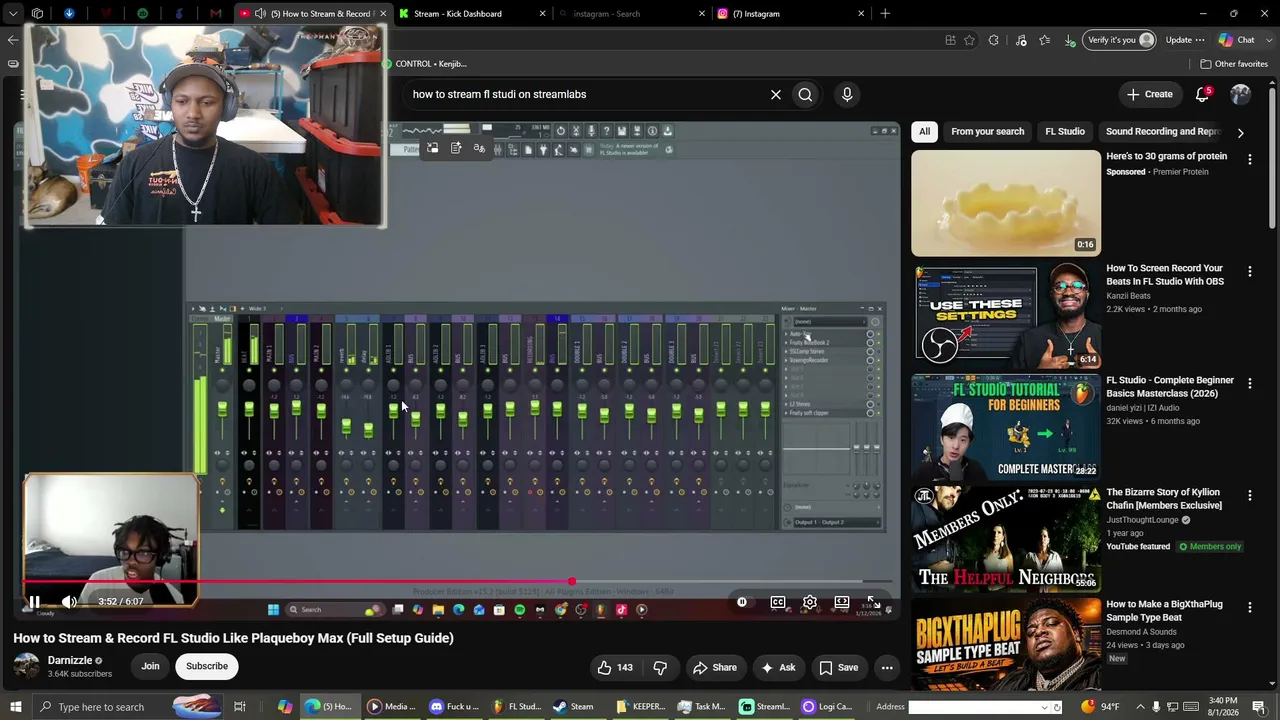Open the Darnizzle channel avatar
1280x720 pixels.
27,666
